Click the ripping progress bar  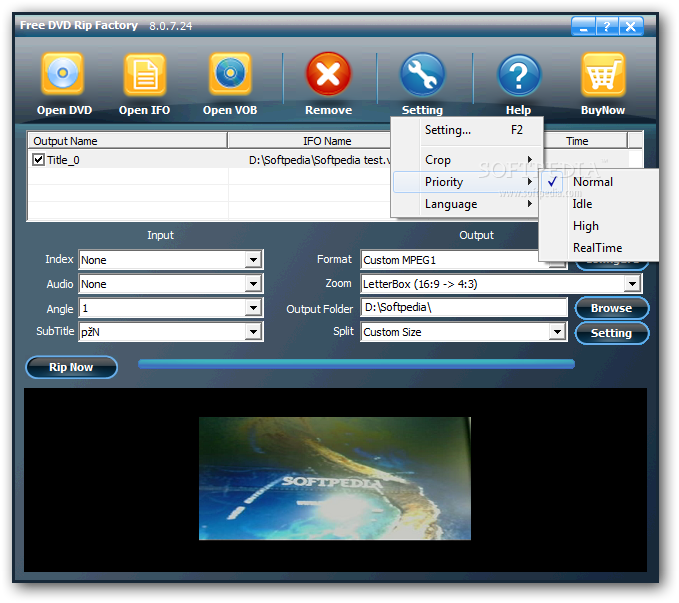coord(356,364)
